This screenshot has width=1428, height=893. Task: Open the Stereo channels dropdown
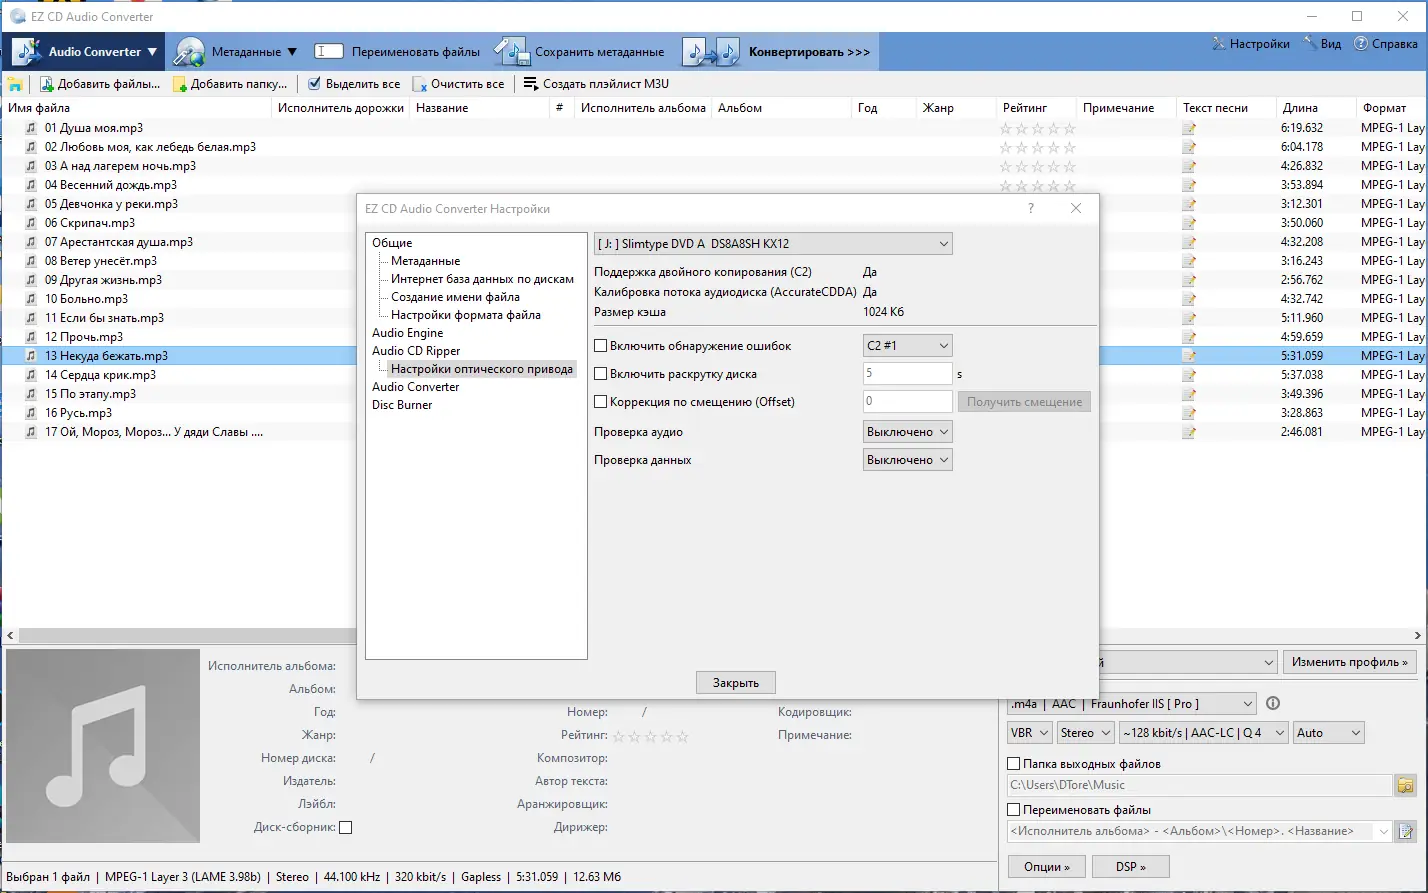click(1086, 733)
